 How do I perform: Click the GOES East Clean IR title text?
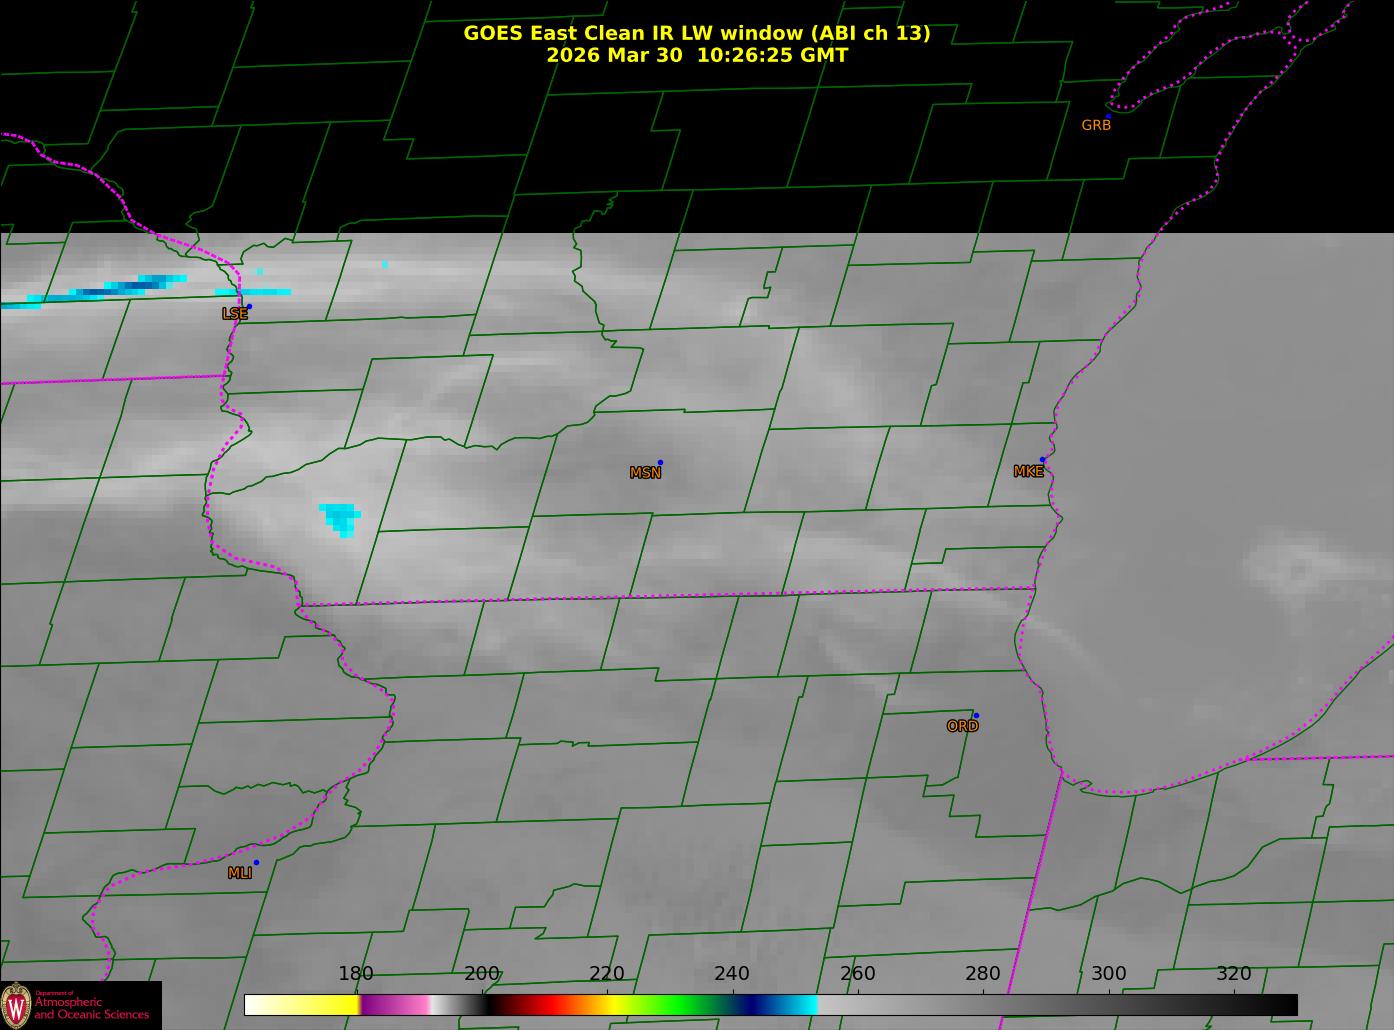pos(696,33)
